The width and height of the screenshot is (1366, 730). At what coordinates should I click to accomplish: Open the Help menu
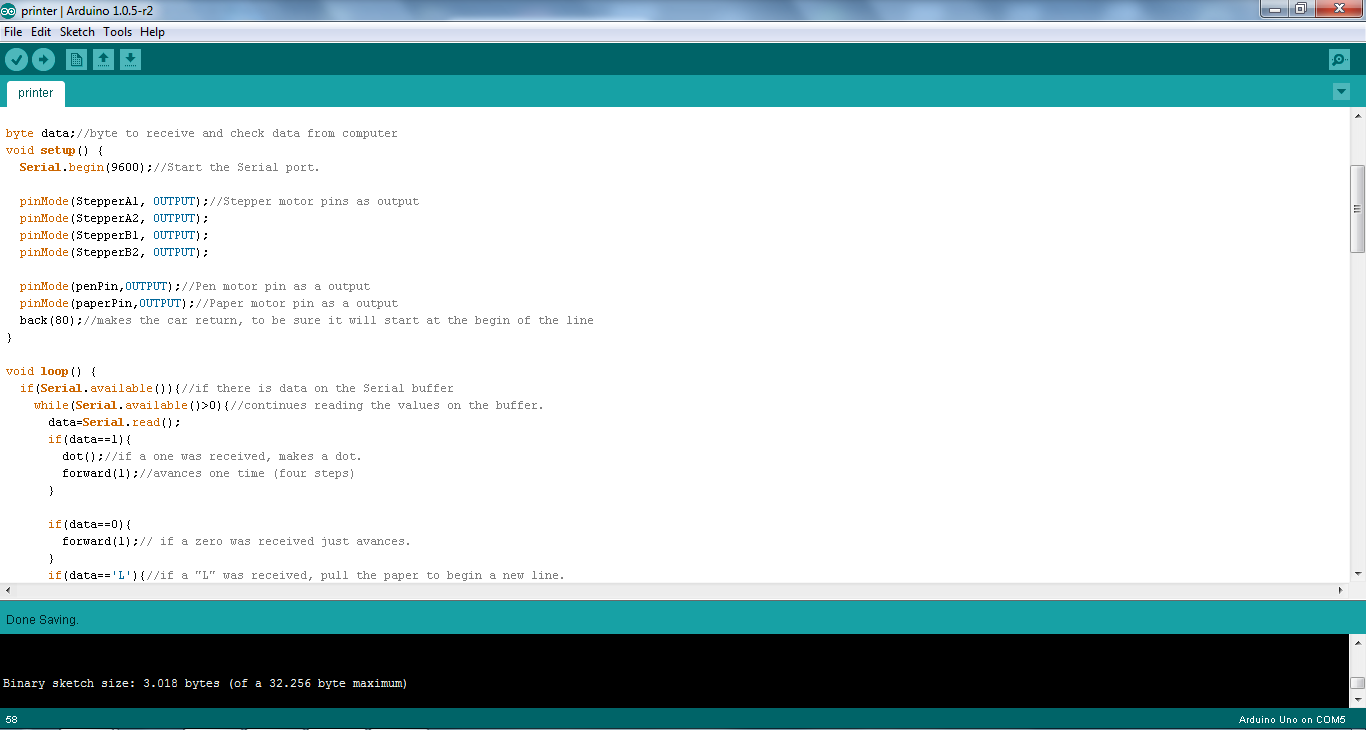(152, 31)
